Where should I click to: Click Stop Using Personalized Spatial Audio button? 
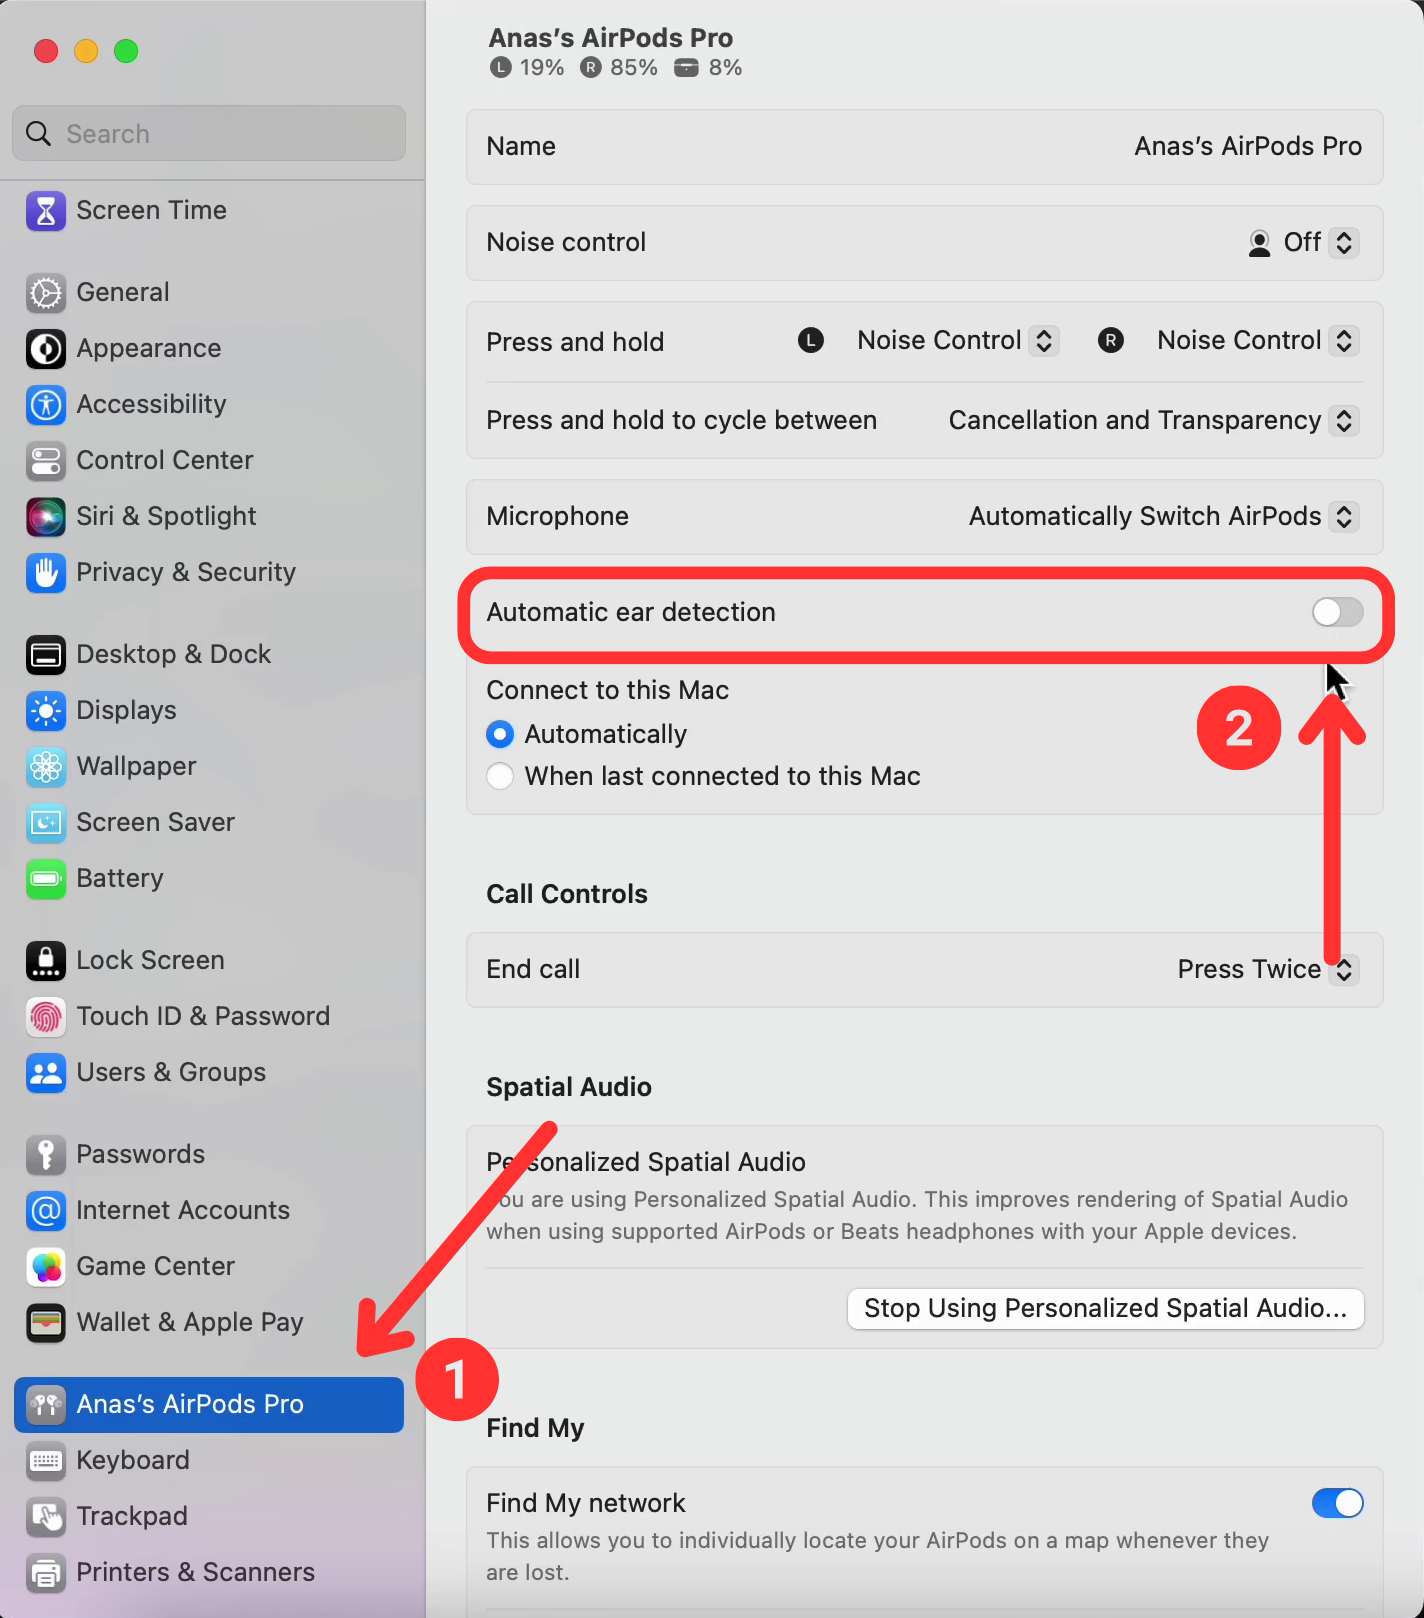pos(1105,1309)
